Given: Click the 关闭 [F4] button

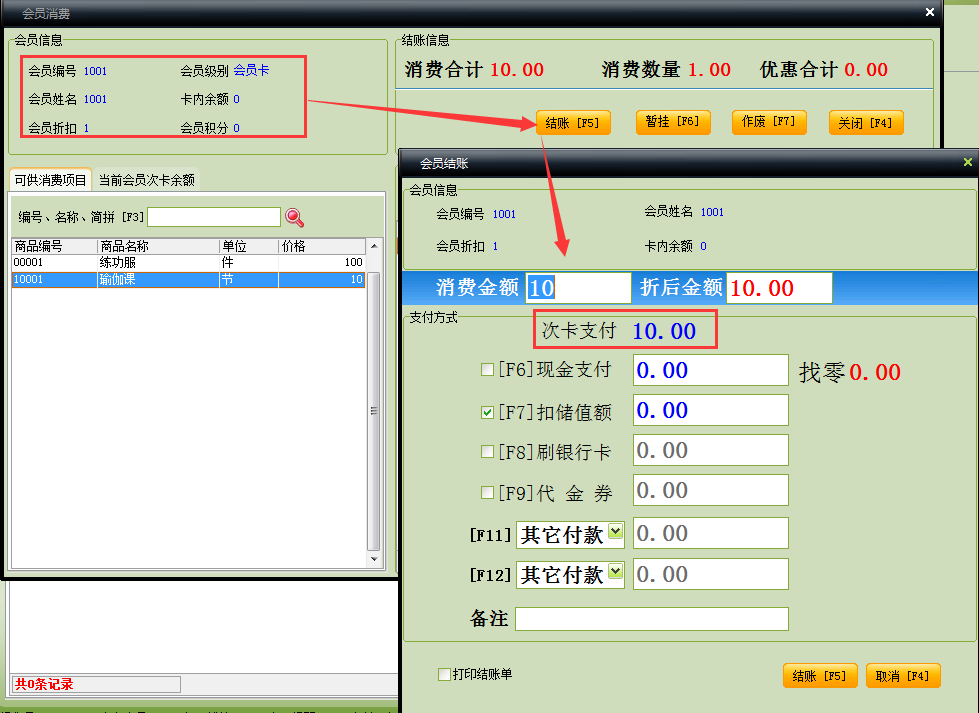Looking at the screenshot, I should 865,122.
